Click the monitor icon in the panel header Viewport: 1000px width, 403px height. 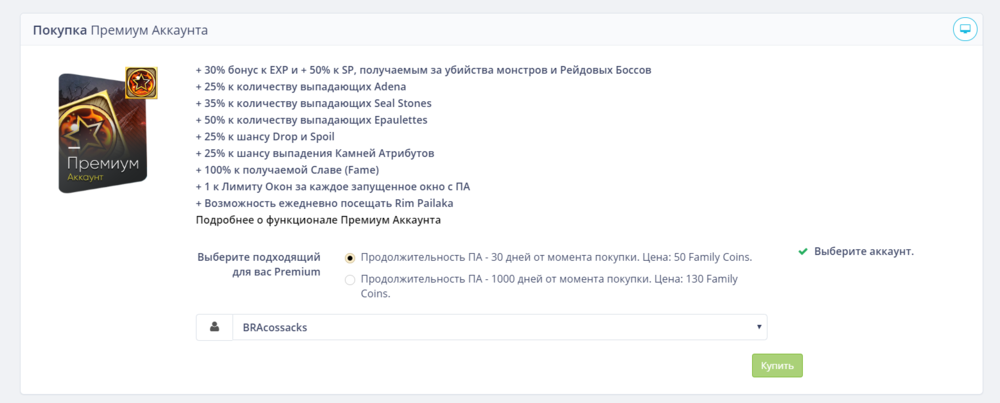click(x=964, y=29)
